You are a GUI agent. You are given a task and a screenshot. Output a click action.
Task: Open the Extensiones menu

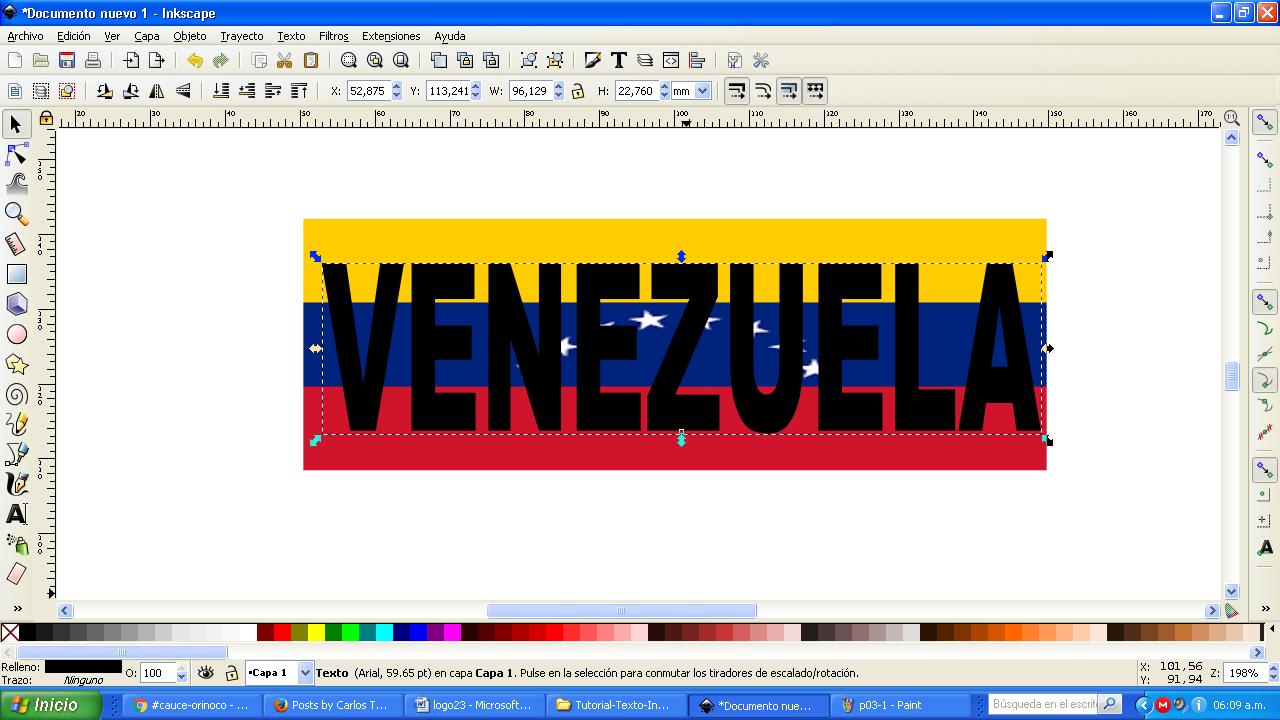click(391, 36)
